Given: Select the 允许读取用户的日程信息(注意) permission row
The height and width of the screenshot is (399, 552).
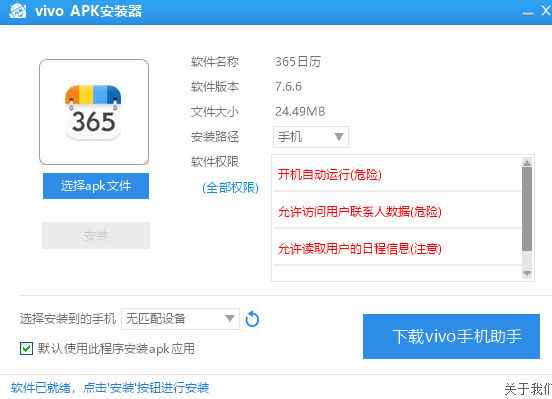Looking at the screenshot, I should [x=398, y=249].
